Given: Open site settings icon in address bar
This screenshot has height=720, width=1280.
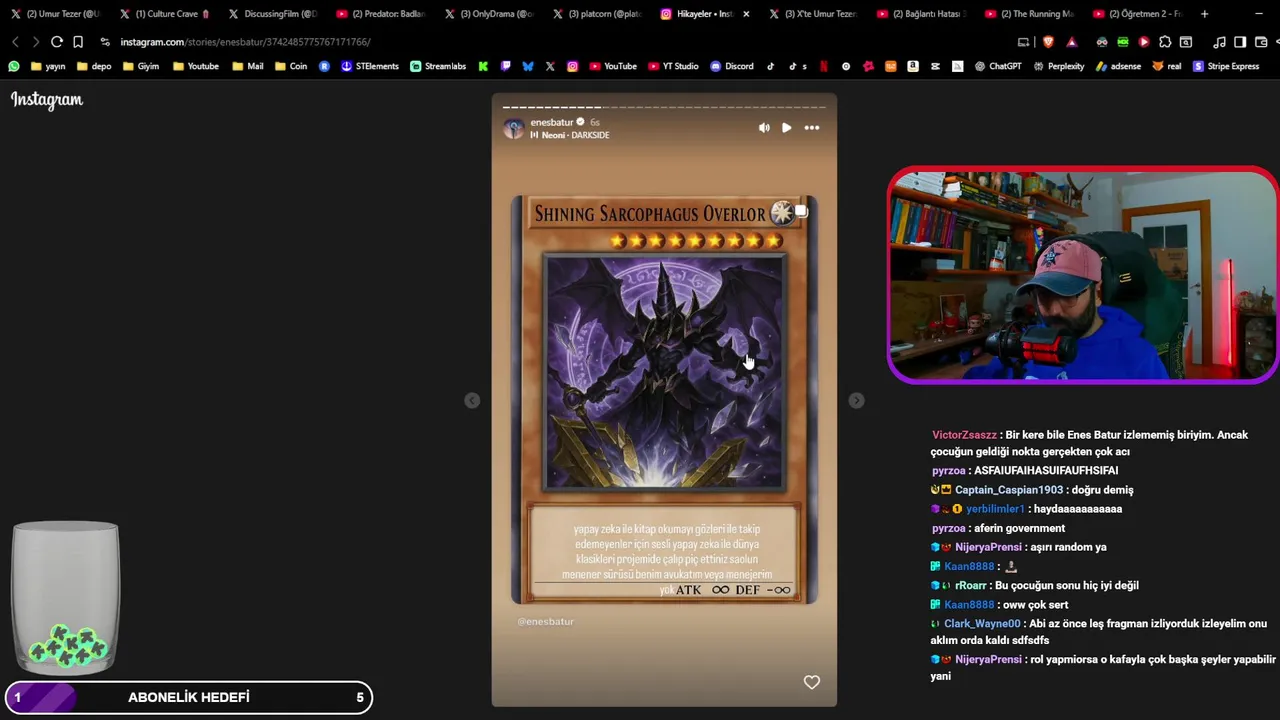Looking at the screenshot, I should point(105,42).
